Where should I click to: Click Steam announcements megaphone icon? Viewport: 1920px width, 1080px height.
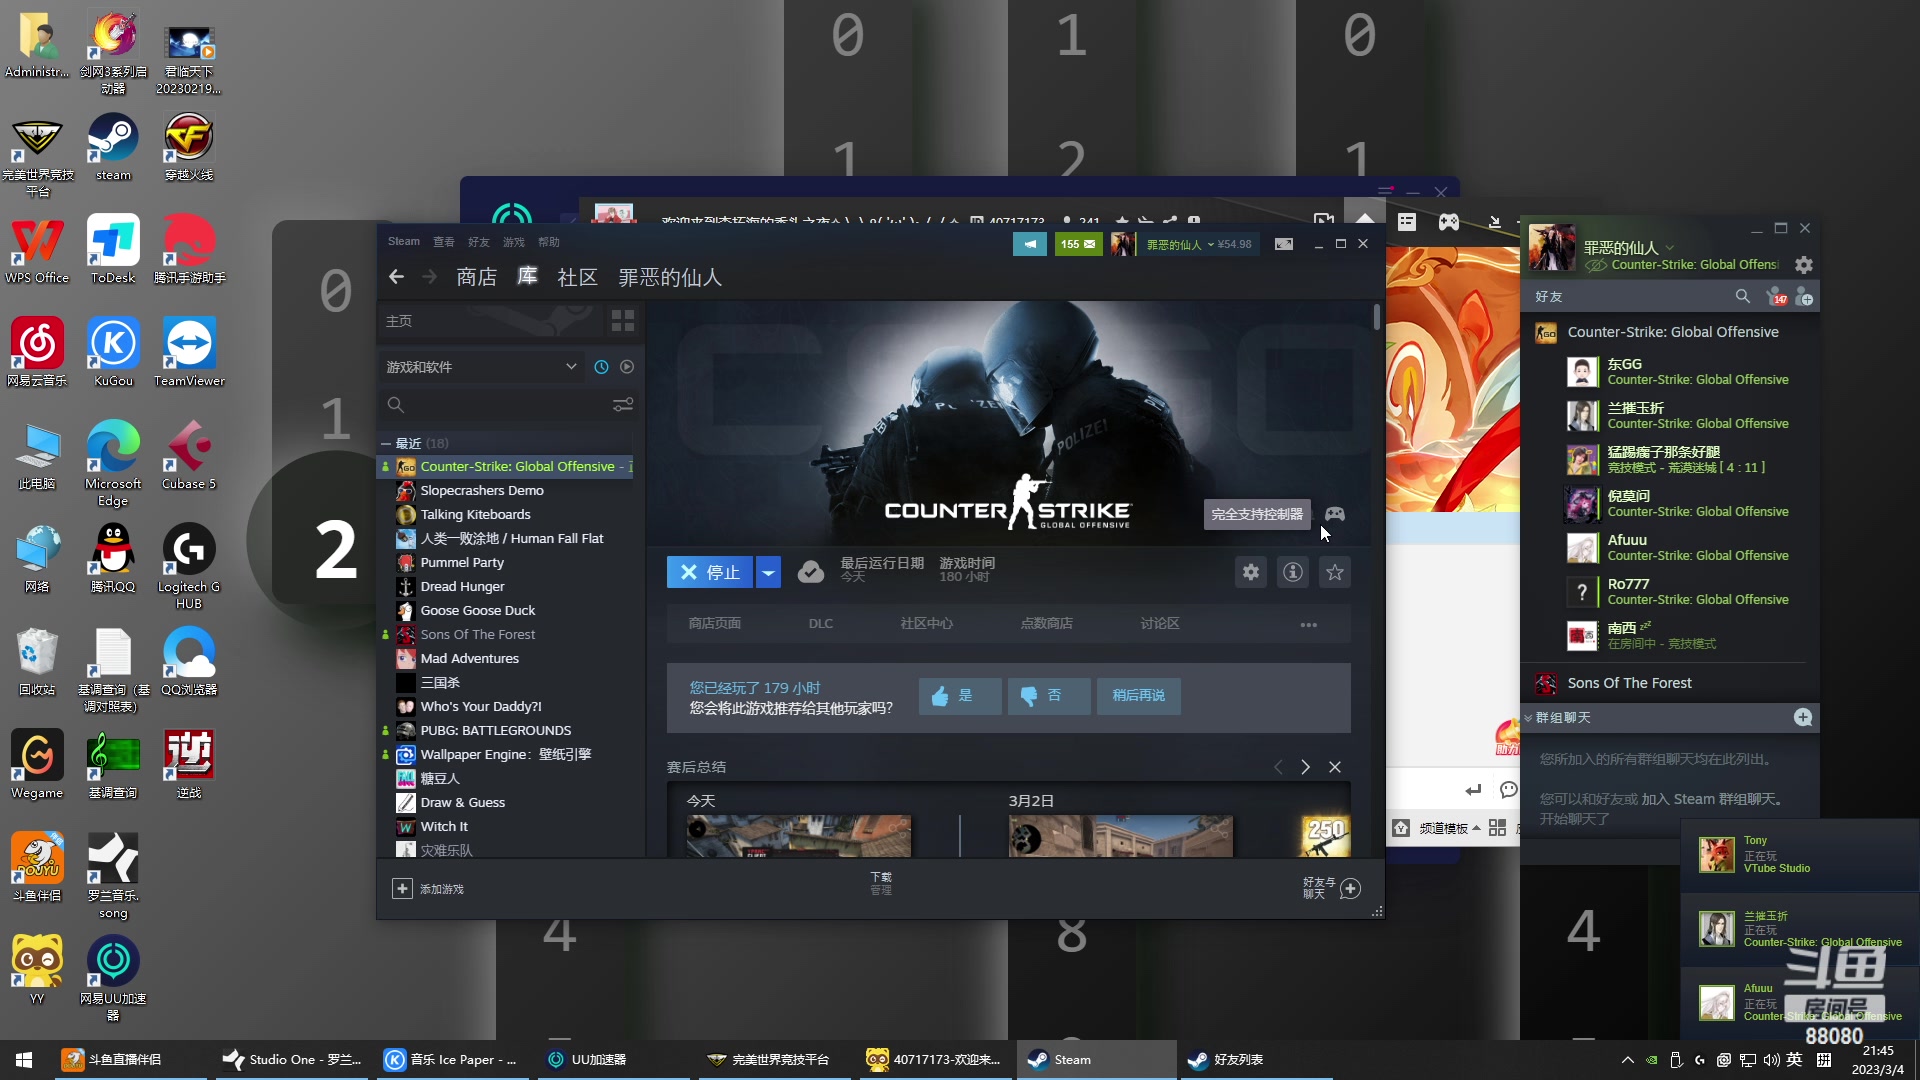point(1029,244)
